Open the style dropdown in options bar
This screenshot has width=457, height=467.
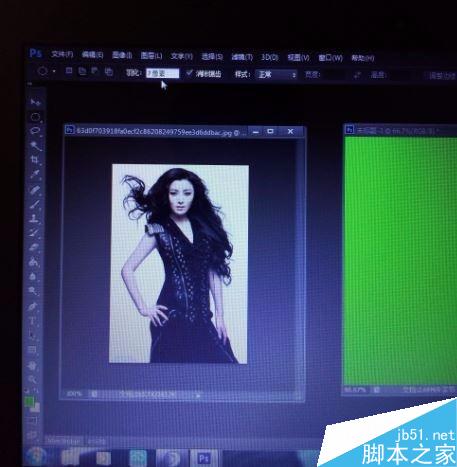pyautogui.click(x=276, y=74)
